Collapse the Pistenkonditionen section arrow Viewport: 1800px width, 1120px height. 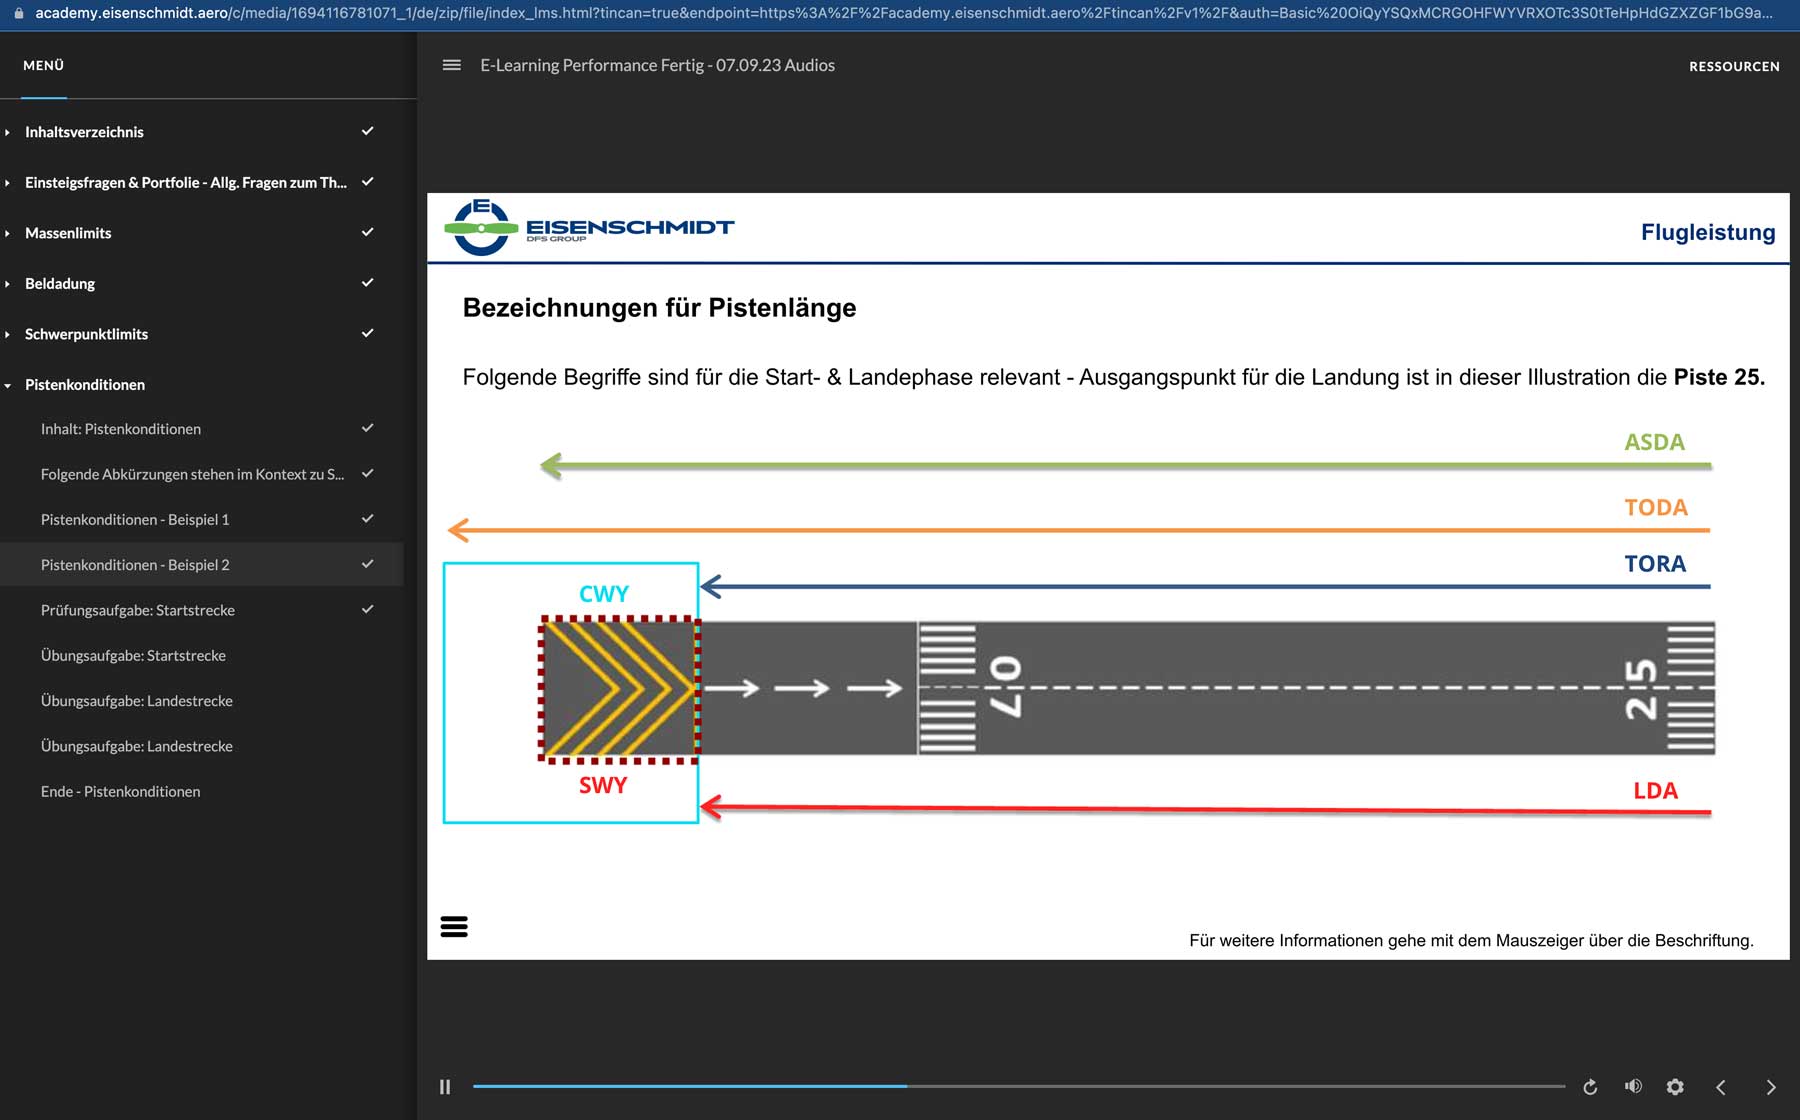coord(8,385)
